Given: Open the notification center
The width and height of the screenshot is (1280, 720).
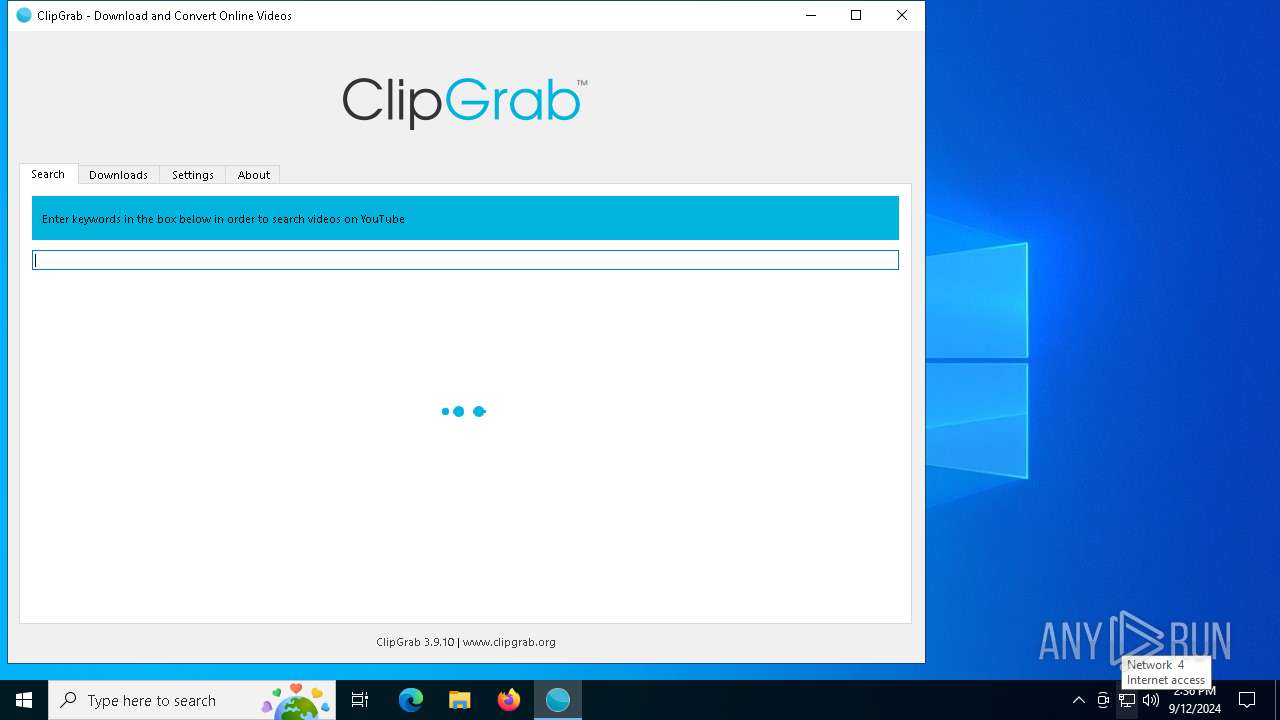Looking at the screenshot, I should click(x=1247, y=700).
